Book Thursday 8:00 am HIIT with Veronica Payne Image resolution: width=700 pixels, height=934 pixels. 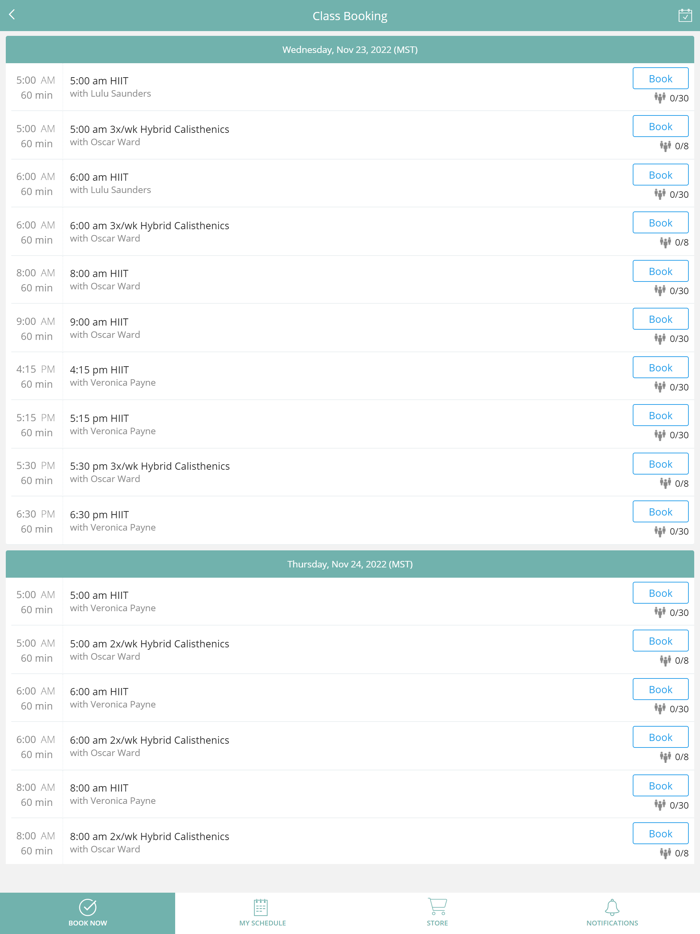point(660,786)
